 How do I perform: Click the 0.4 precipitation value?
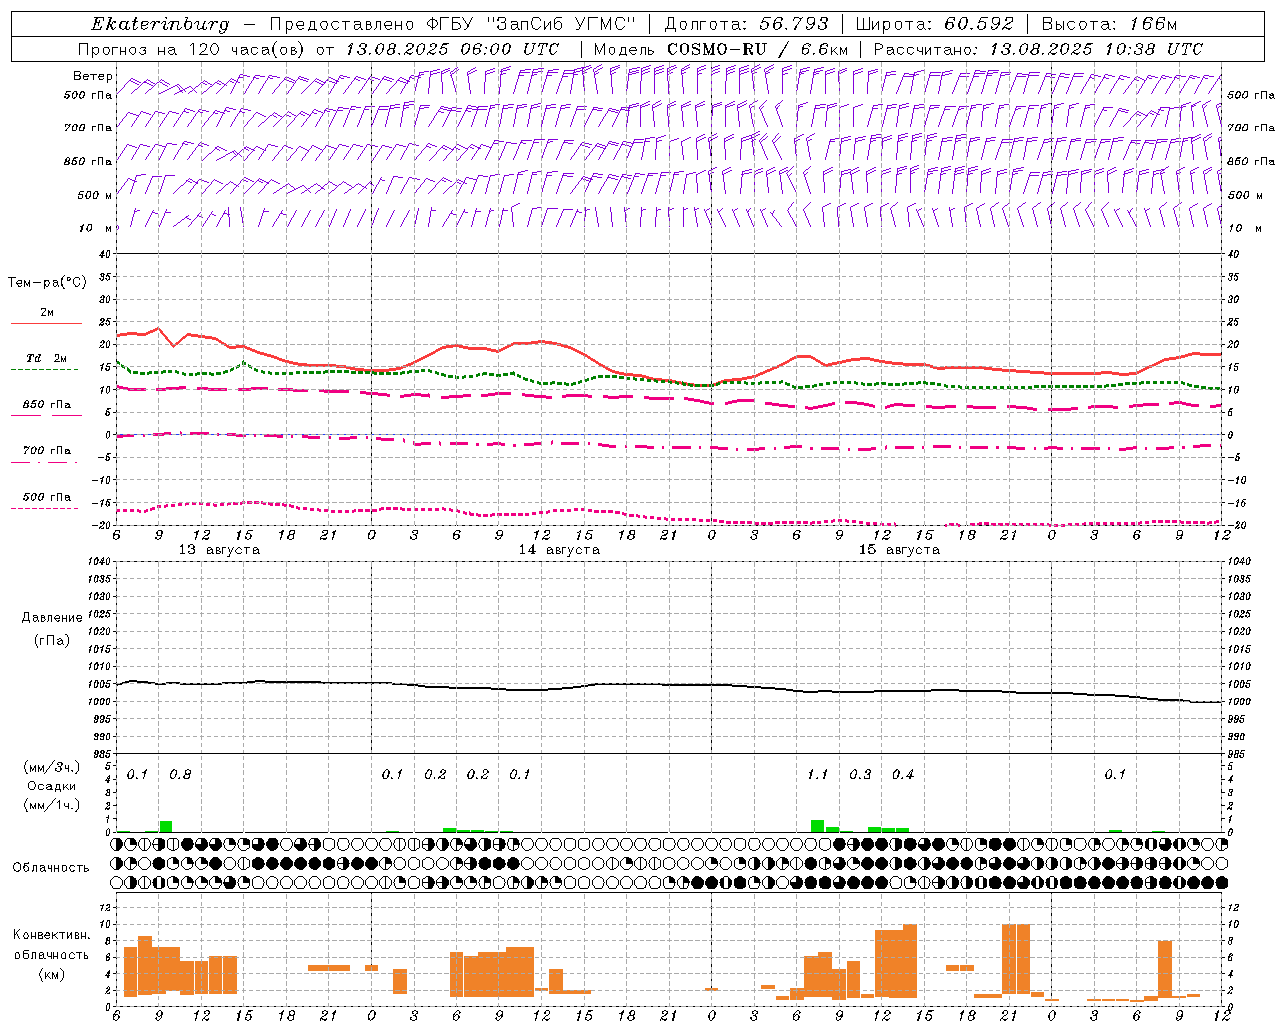coord(903,774)
